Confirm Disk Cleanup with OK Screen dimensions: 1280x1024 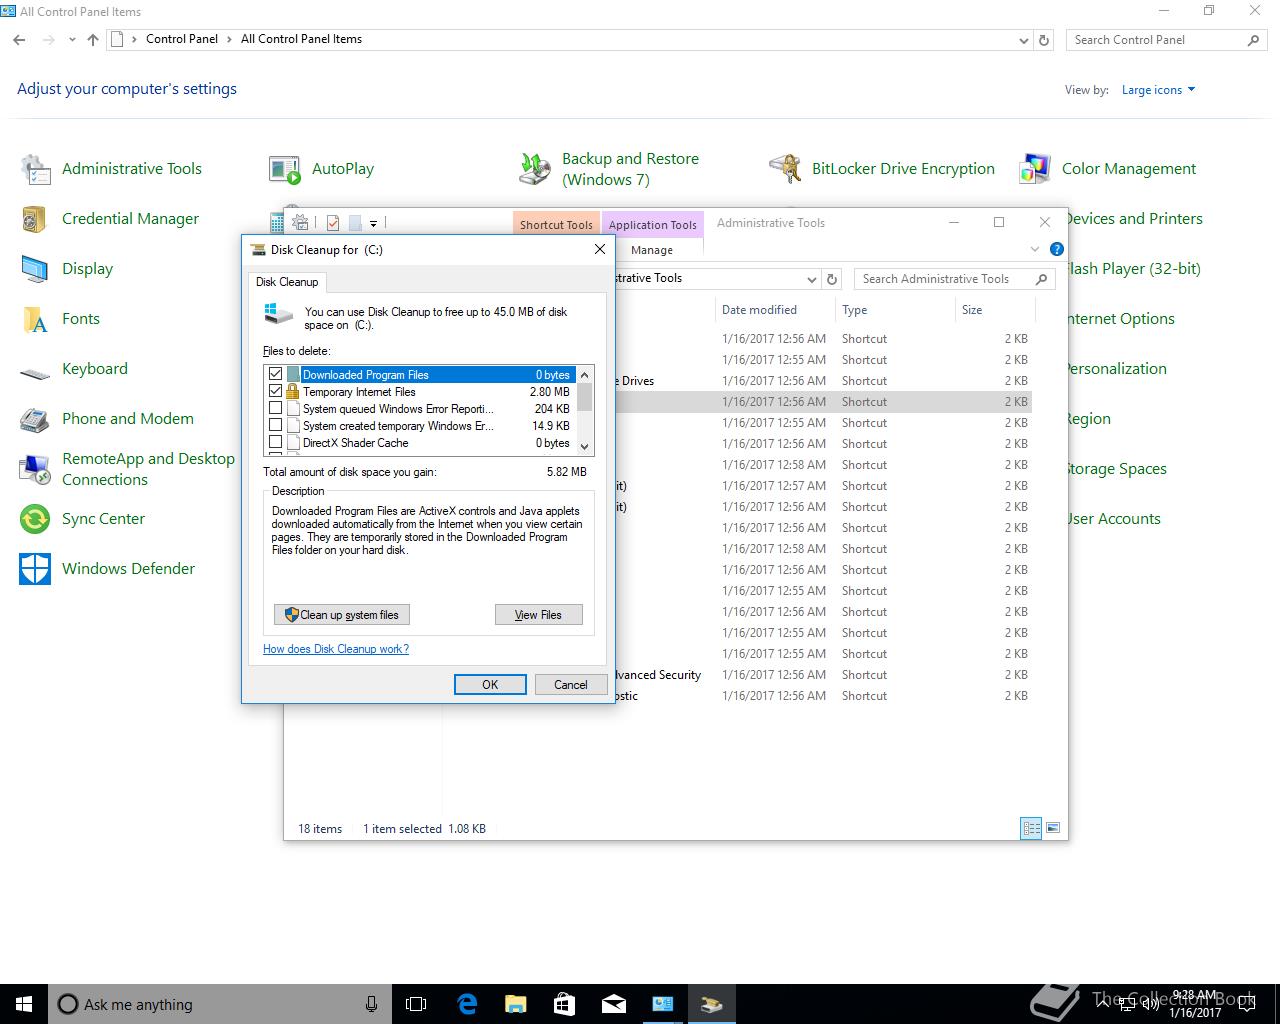coord(490,684)
